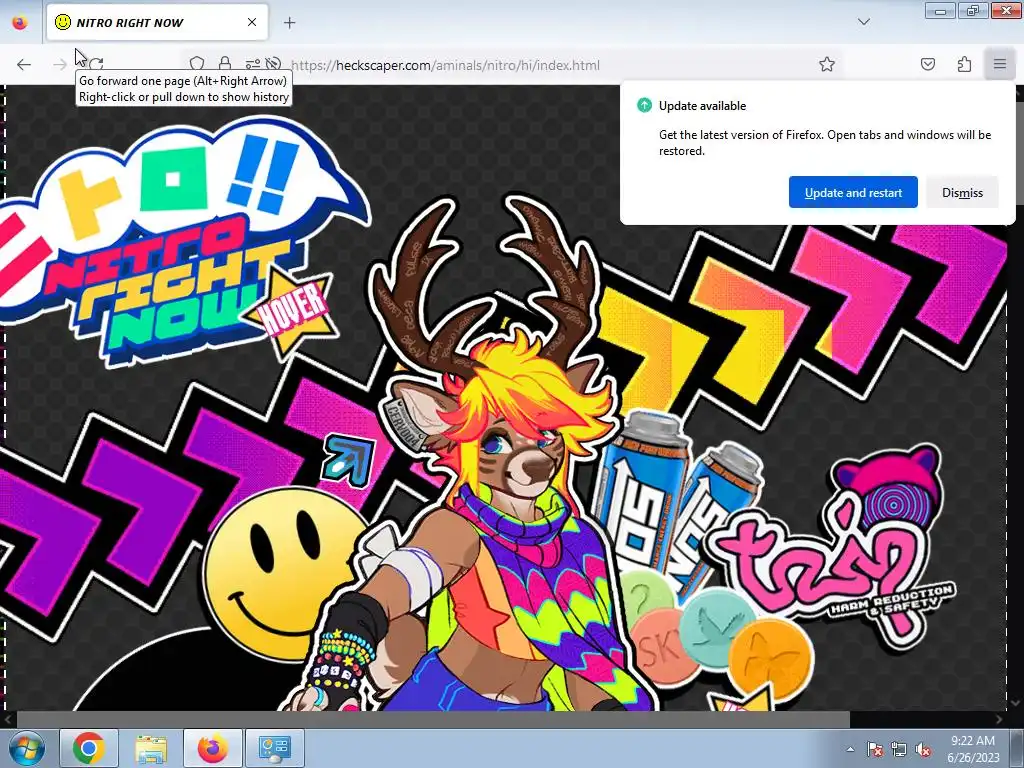Open Windows Explorer from taskbar
Viewport: 1024px width, 768px height.
coord(151,748)
